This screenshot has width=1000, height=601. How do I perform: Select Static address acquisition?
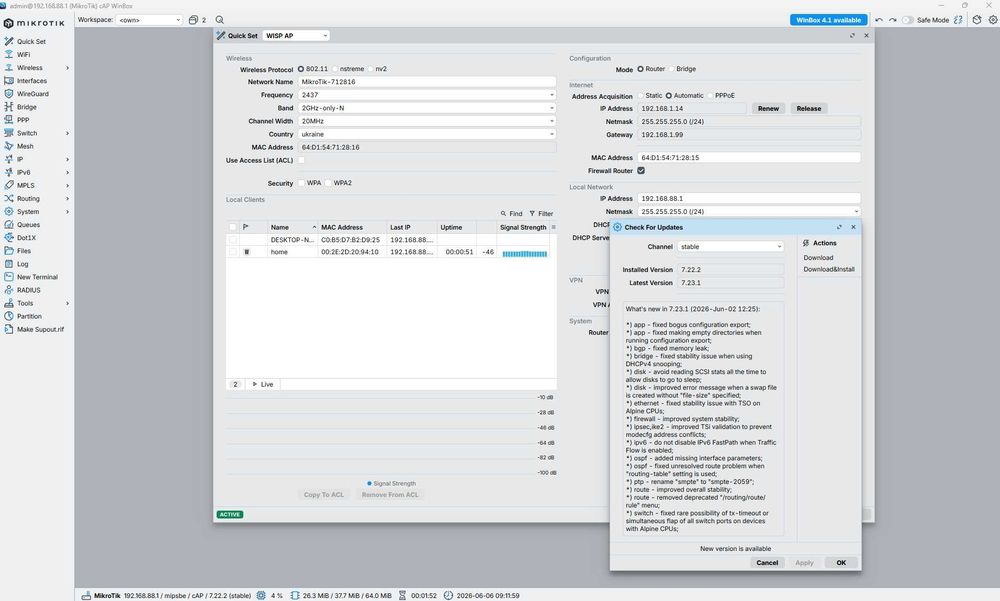pyautogui.click(x=641, y=96)
